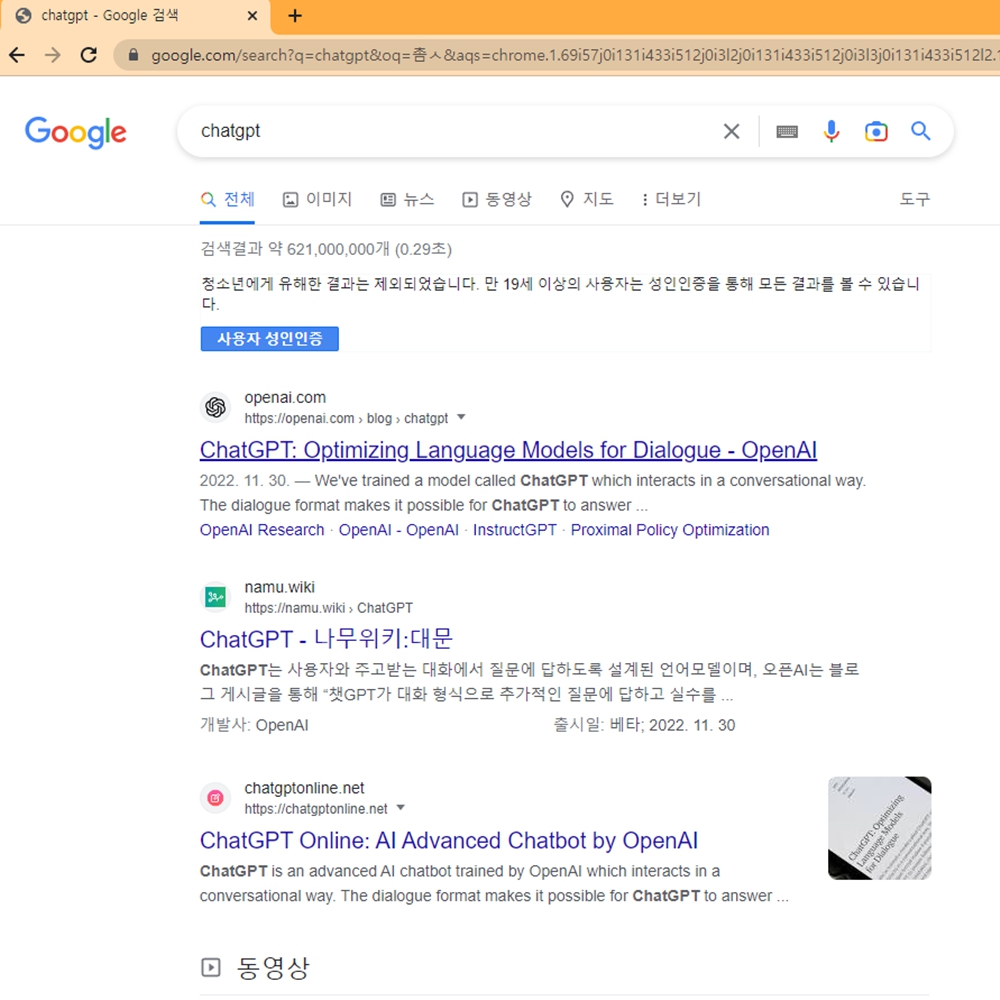Open the OpenAI - OpenAI sitelink
The width and height of the screenshot is (1000, 1000).
point(399,530)
